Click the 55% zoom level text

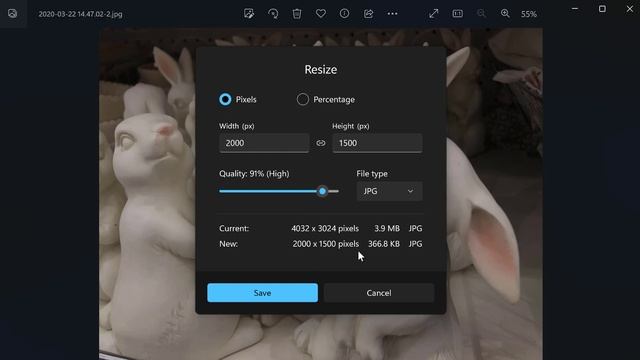(529, 14)
